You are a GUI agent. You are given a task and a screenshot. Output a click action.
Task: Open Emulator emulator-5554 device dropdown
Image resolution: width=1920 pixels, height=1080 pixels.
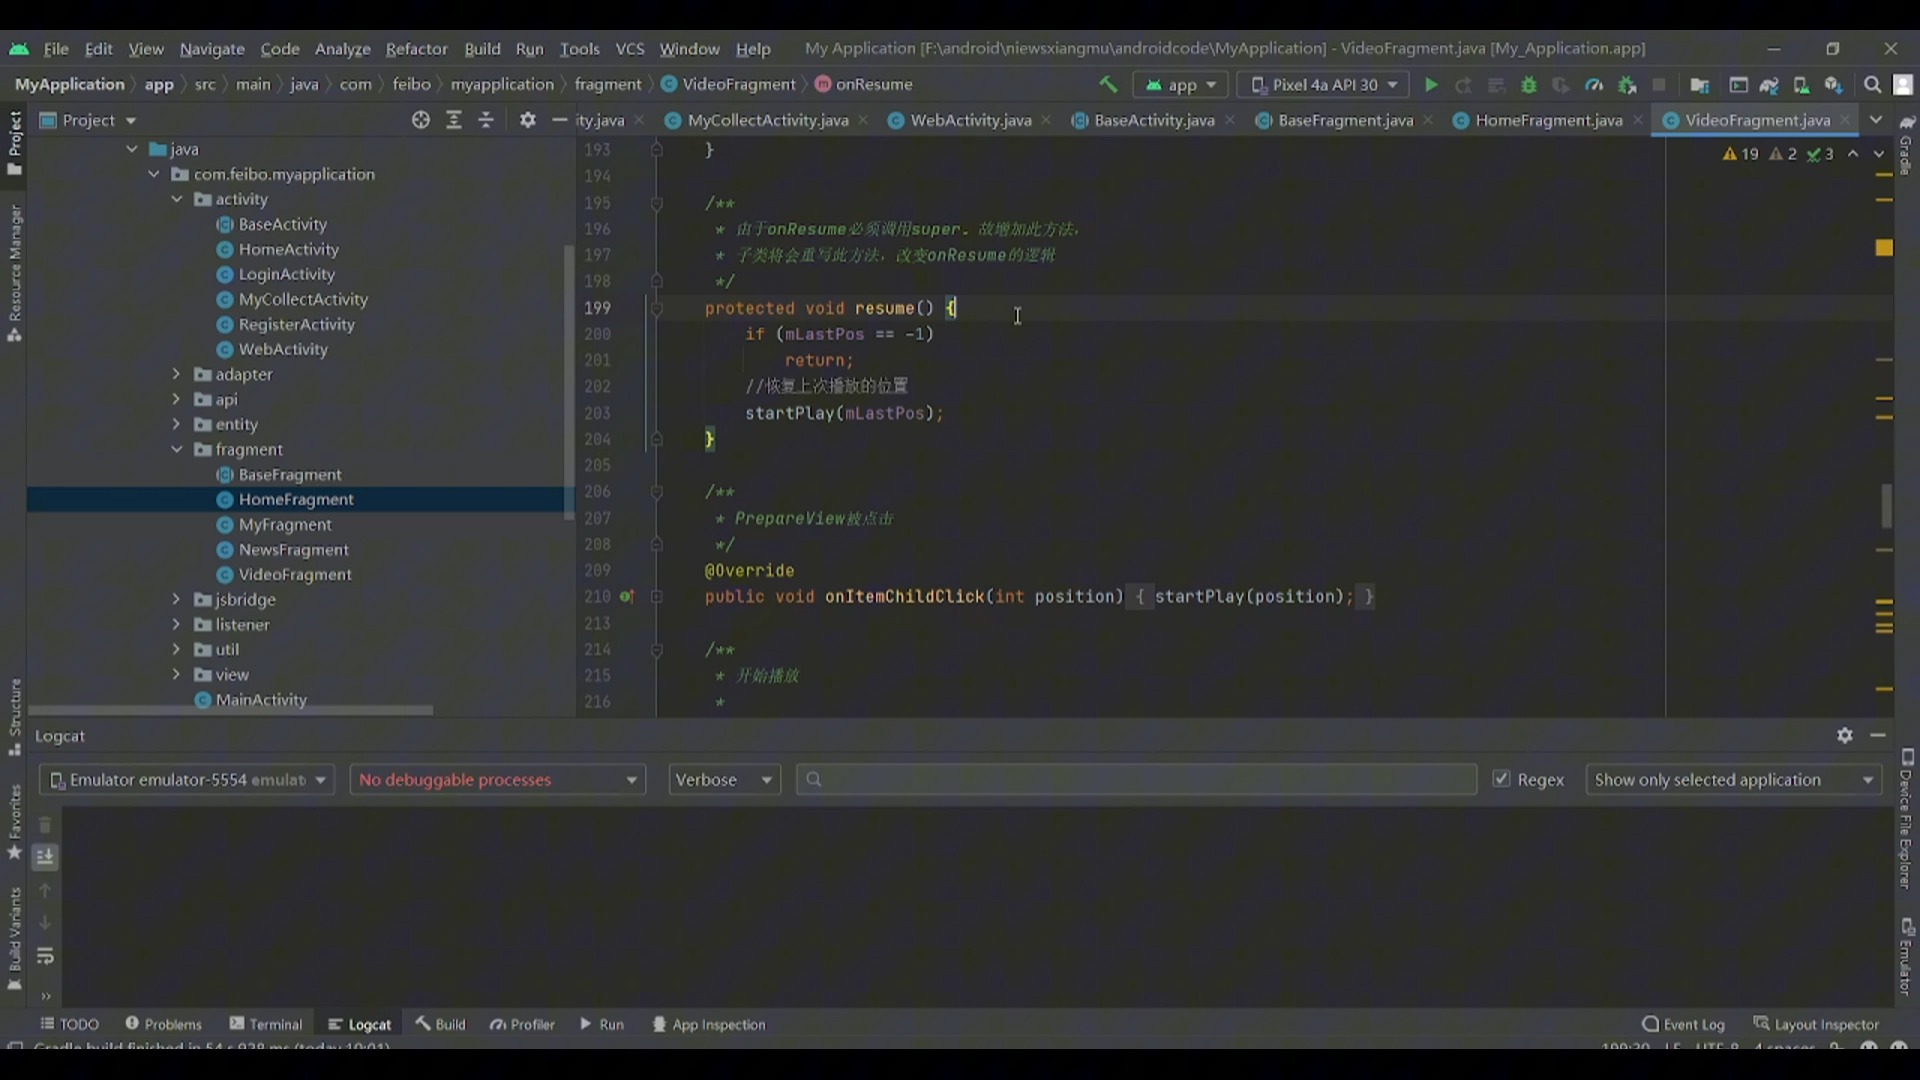point(187,780)
